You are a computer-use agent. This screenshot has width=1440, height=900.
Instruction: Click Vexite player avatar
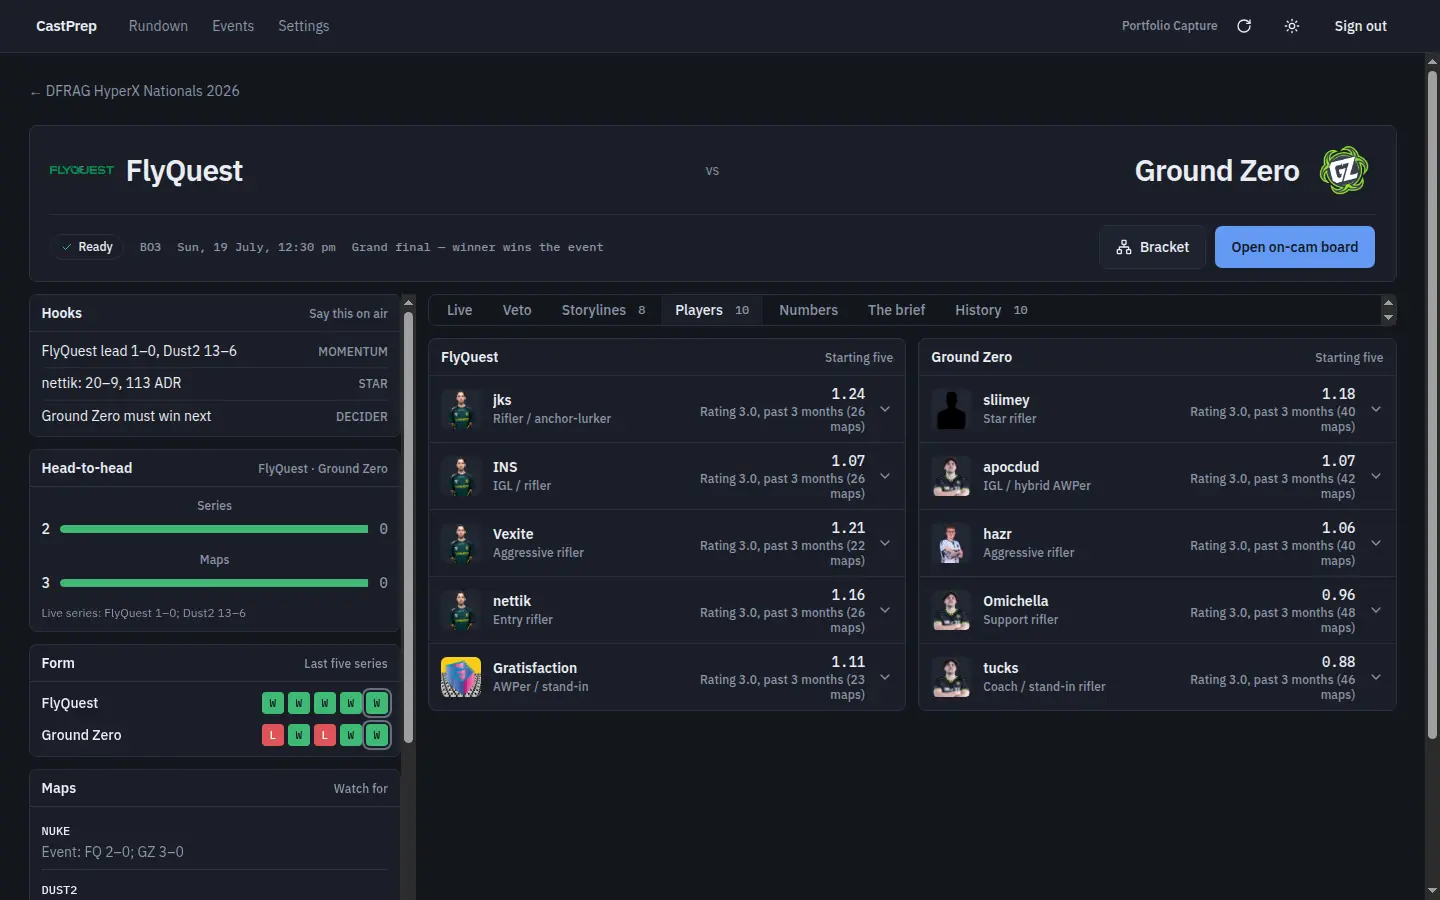coord(461,543)
